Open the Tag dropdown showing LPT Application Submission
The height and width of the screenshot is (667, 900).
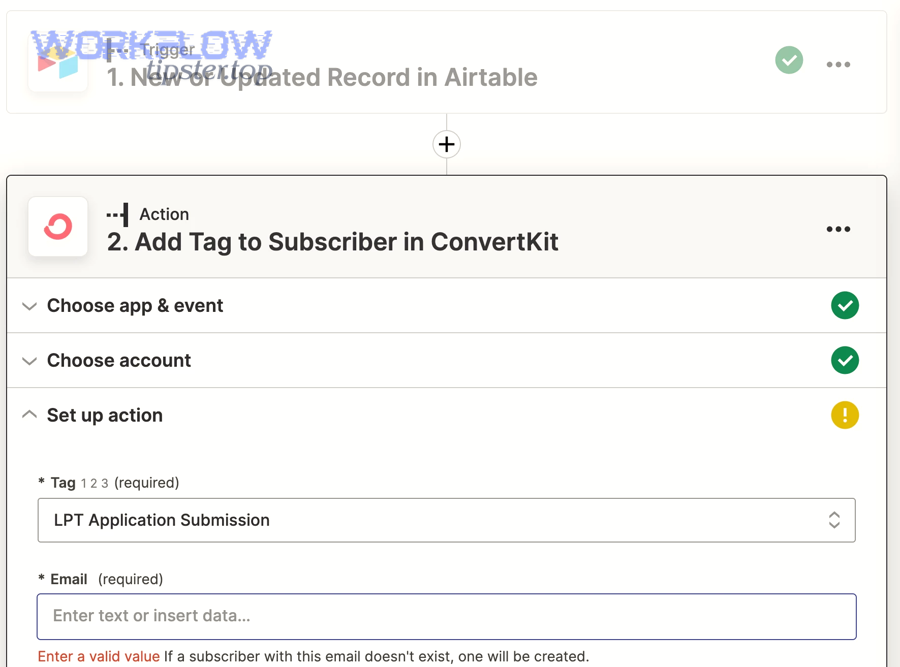tap(446, 520)
